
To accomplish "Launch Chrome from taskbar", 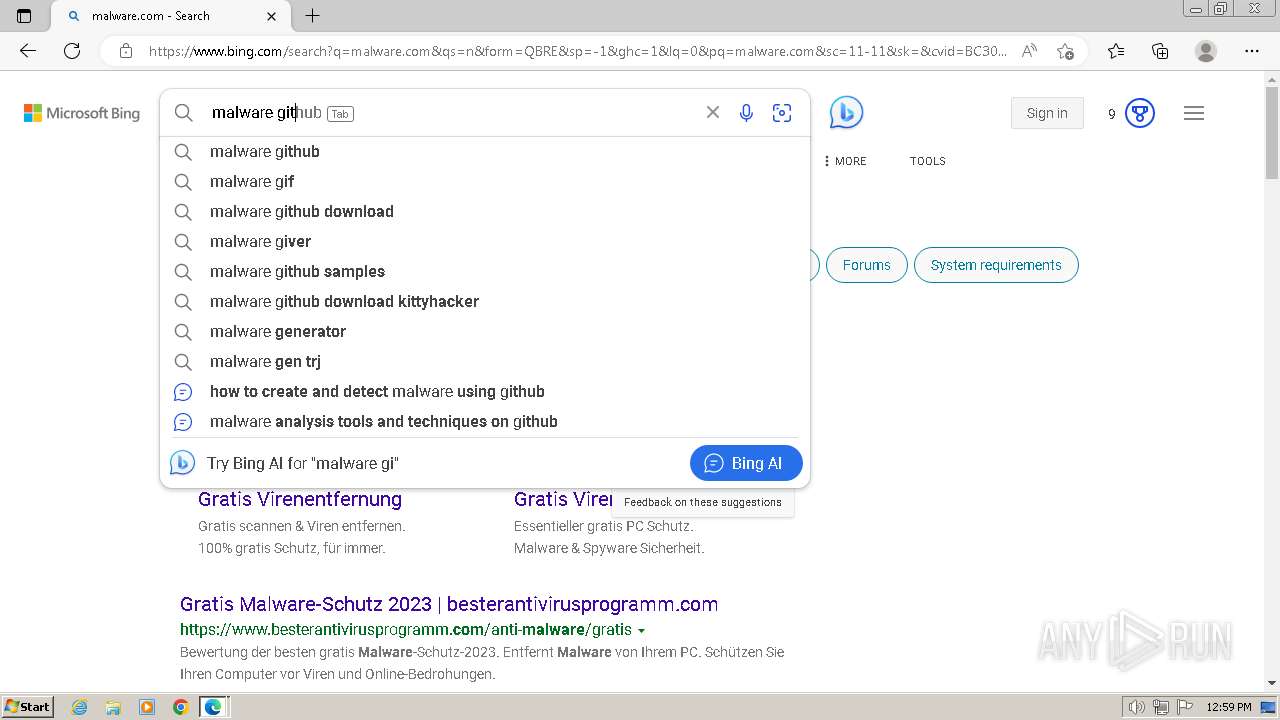I will coord(181,707).
